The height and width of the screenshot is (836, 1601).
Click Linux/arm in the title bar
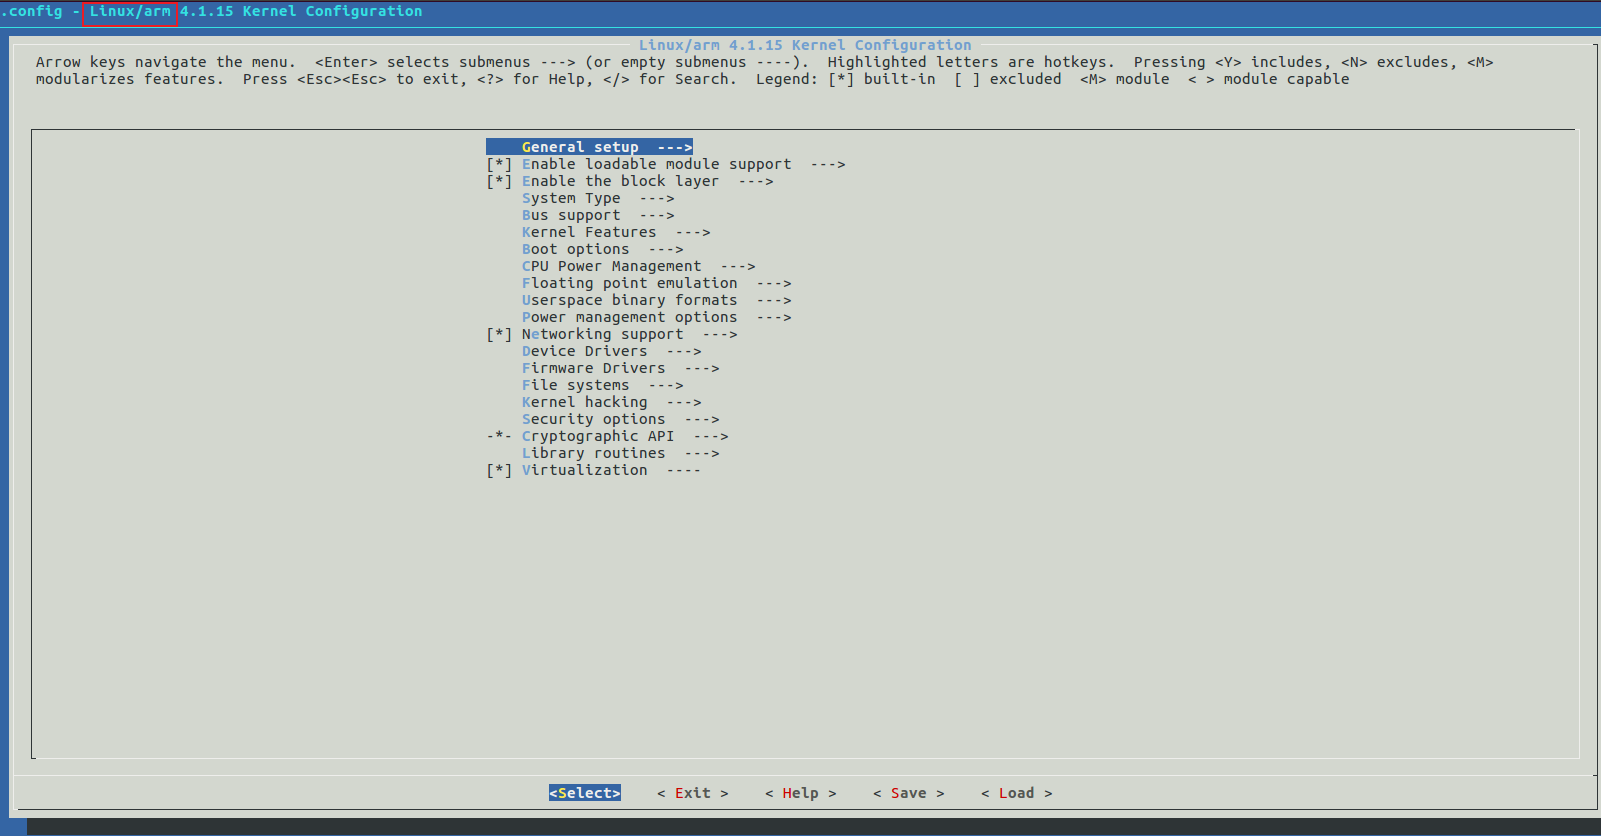(x=130, y=11)
